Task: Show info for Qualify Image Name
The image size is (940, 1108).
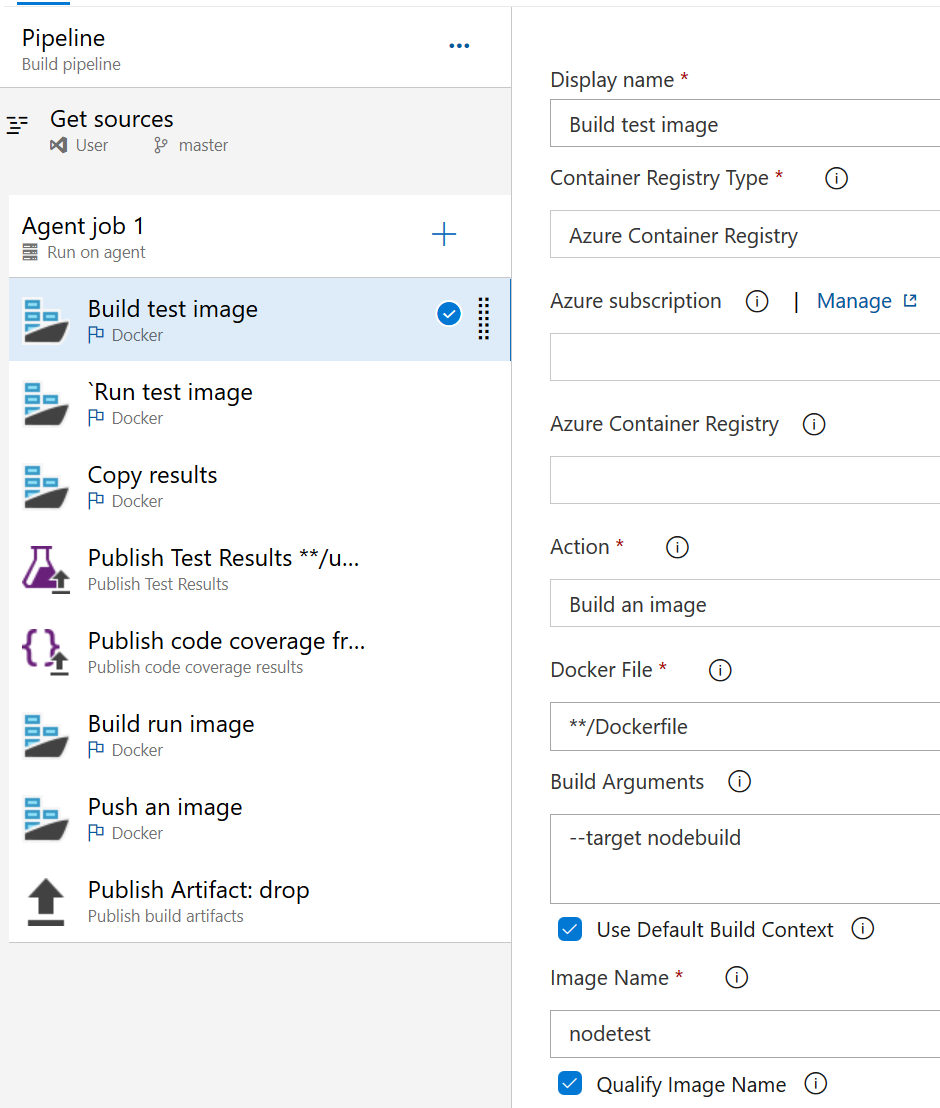Action: [816, 1084]
